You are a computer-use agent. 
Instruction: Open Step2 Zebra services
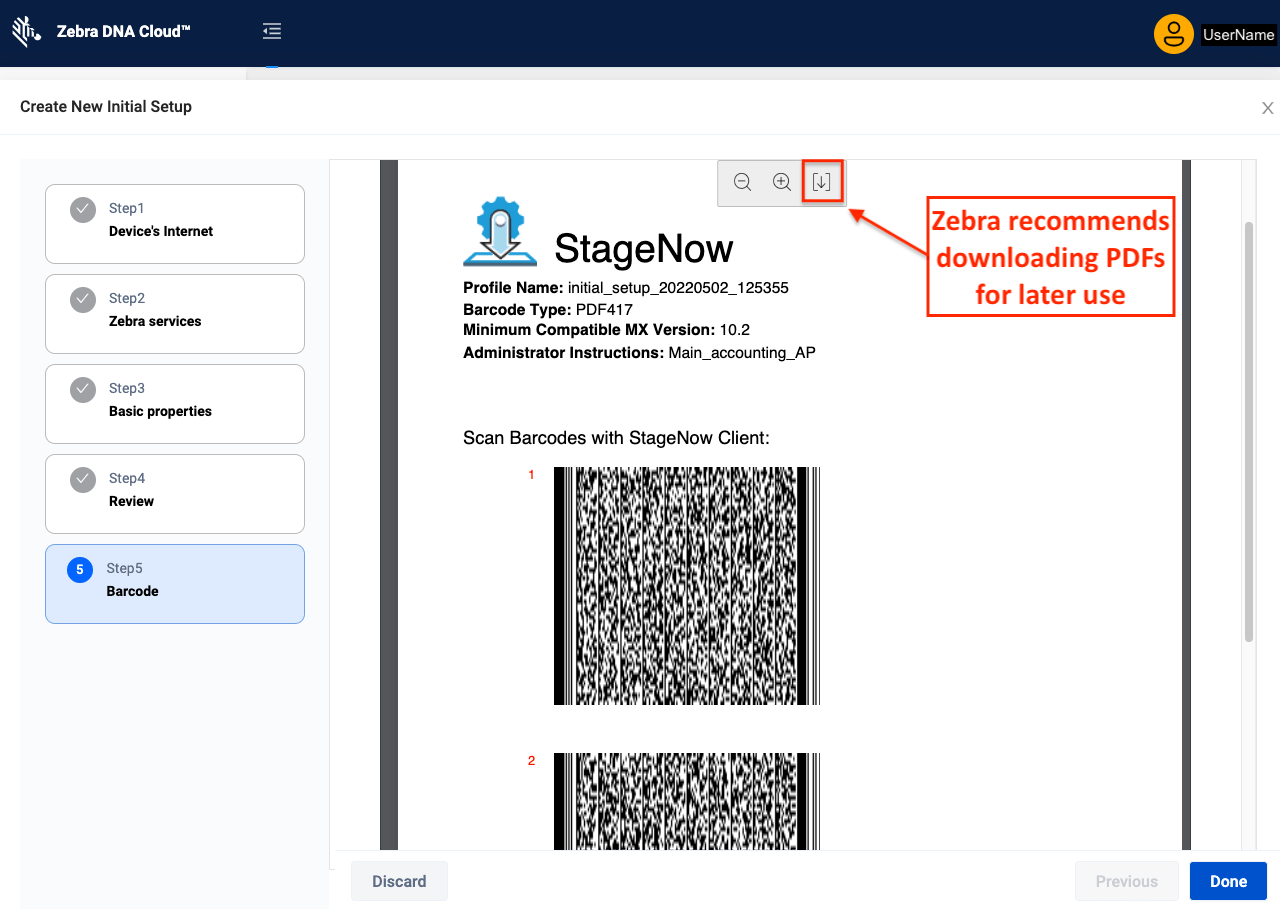[x=175, y=314]
